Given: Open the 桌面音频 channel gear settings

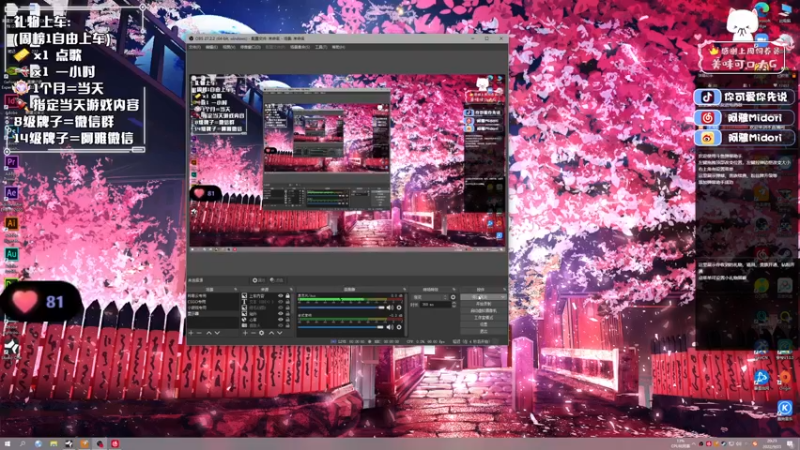Looking at the screenshot, I should click(x=399, y=327).
